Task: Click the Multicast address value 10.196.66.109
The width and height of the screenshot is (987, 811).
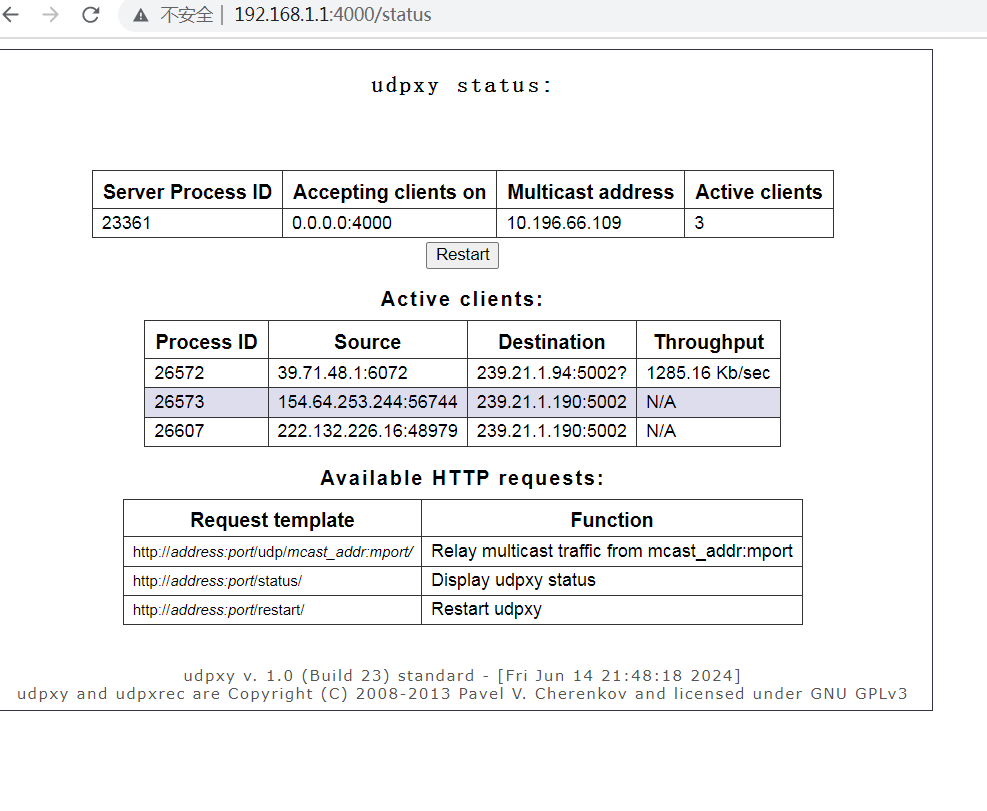Action: pos(564,223)
